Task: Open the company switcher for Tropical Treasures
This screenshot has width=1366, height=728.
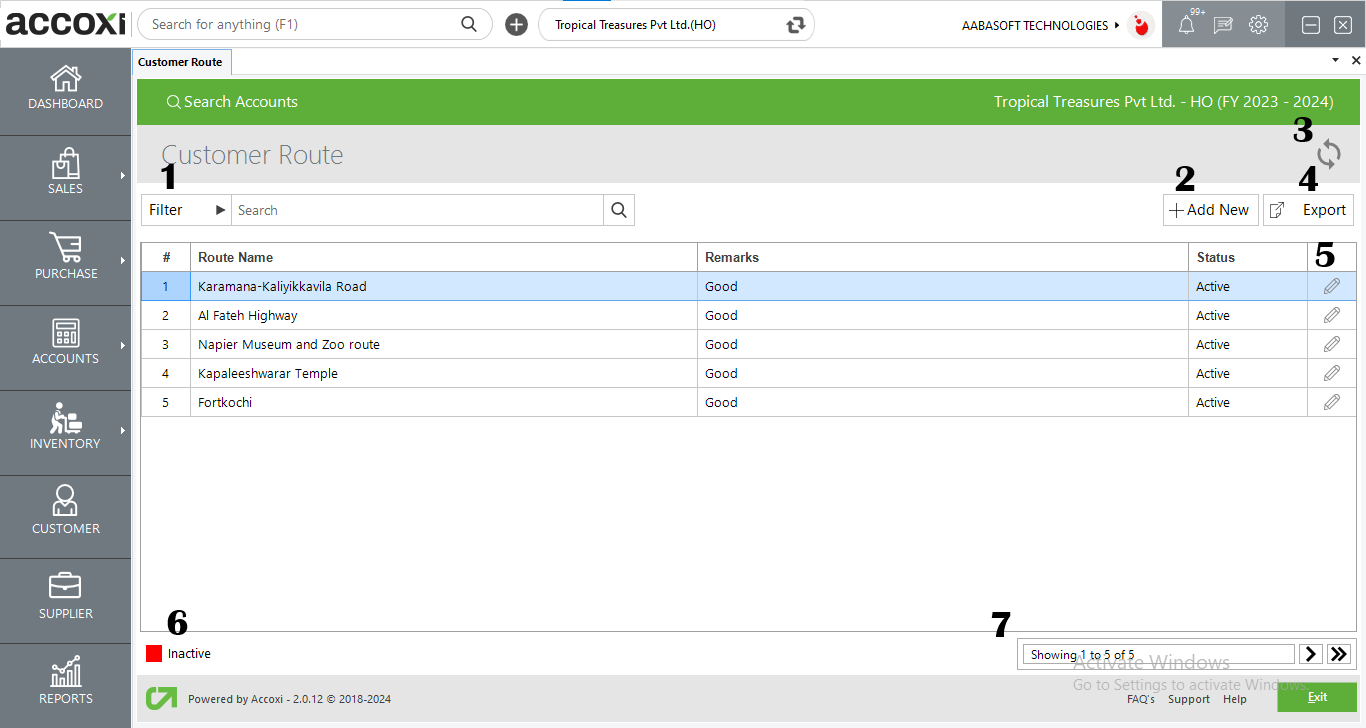Action: coord(793,24)
